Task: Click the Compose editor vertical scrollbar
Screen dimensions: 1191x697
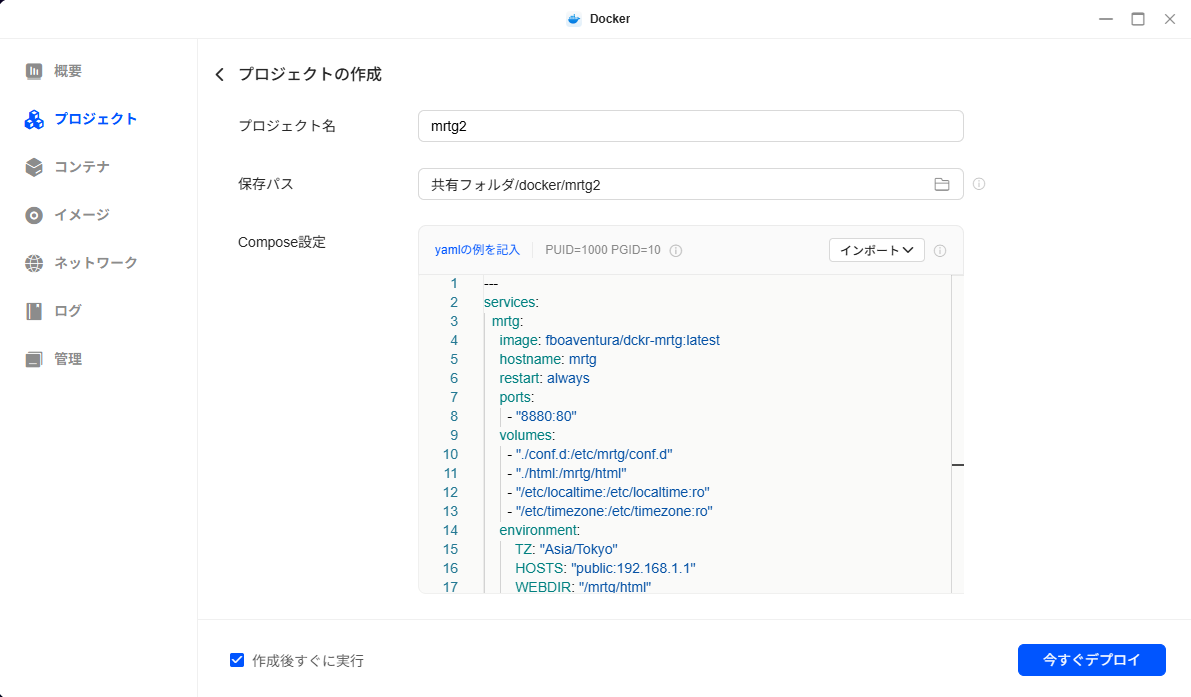Action: pyautogui.click(x=957, y=434)
